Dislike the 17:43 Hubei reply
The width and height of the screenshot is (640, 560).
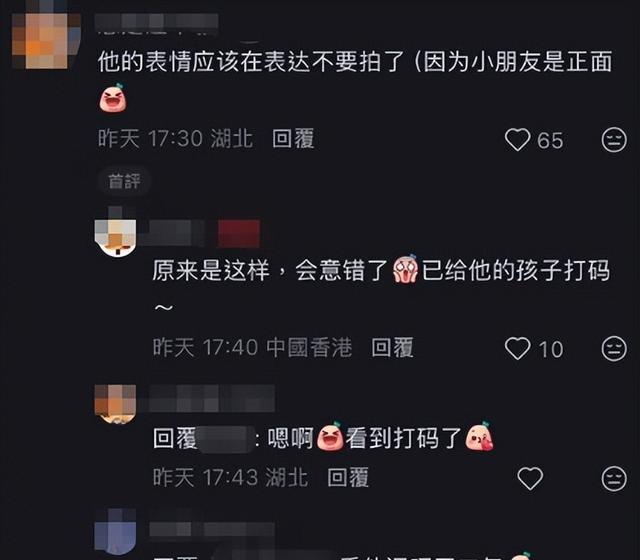point(614,478)
